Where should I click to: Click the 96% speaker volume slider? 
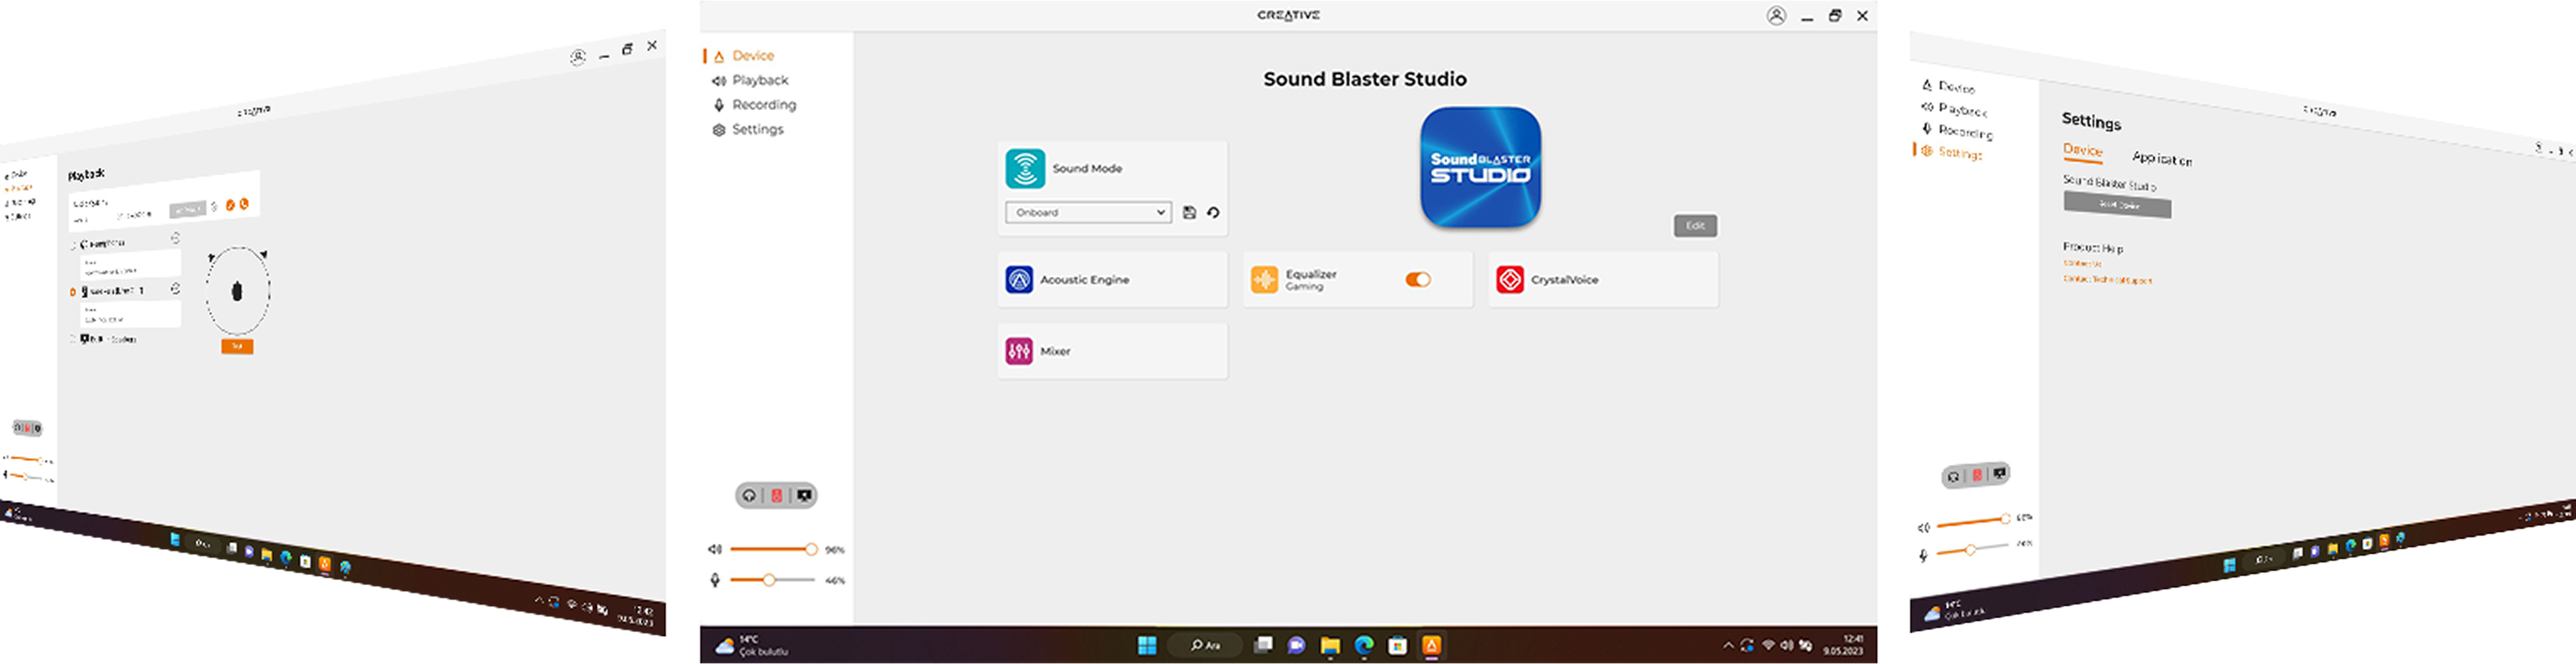(772, 549)
